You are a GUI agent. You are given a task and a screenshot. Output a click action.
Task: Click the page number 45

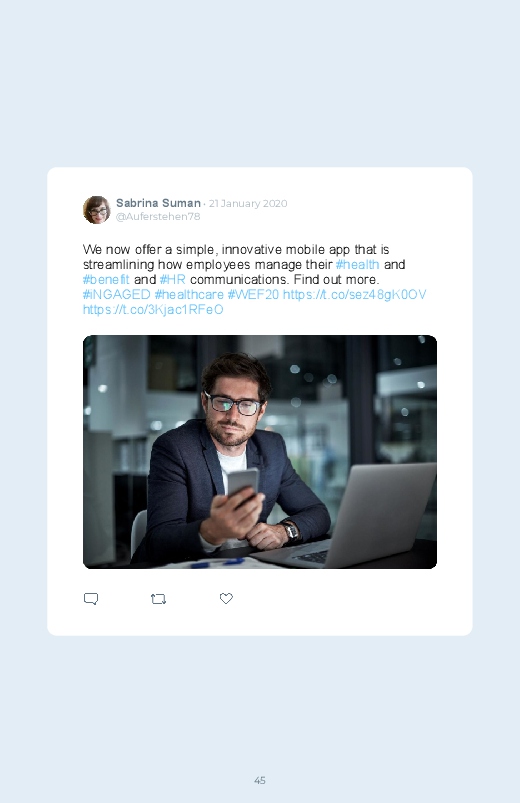260,780
